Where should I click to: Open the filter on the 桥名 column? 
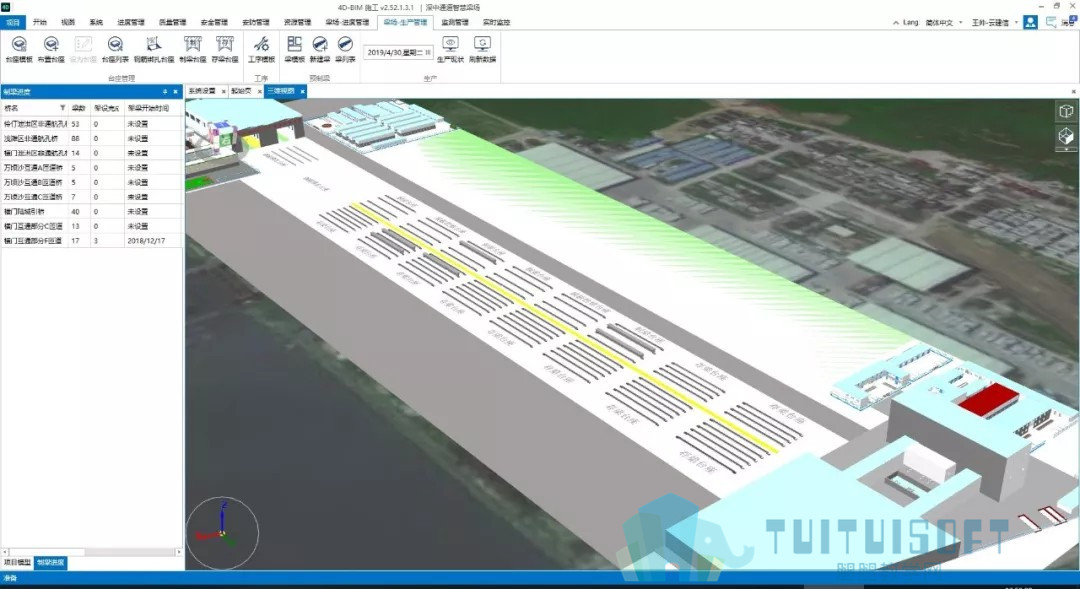[62, 108]
